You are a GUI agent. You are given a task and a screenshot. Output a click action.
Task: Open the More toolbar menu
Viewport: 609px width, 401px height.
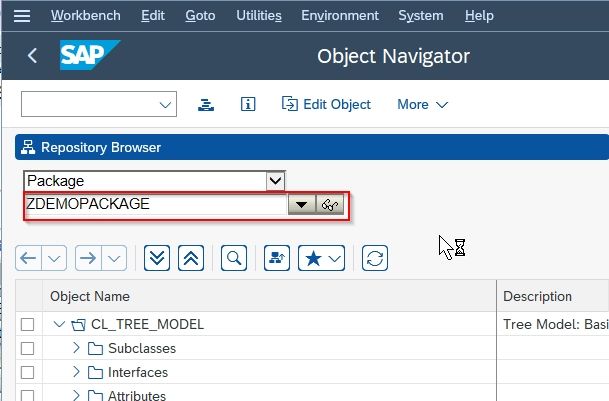[423, 105]
